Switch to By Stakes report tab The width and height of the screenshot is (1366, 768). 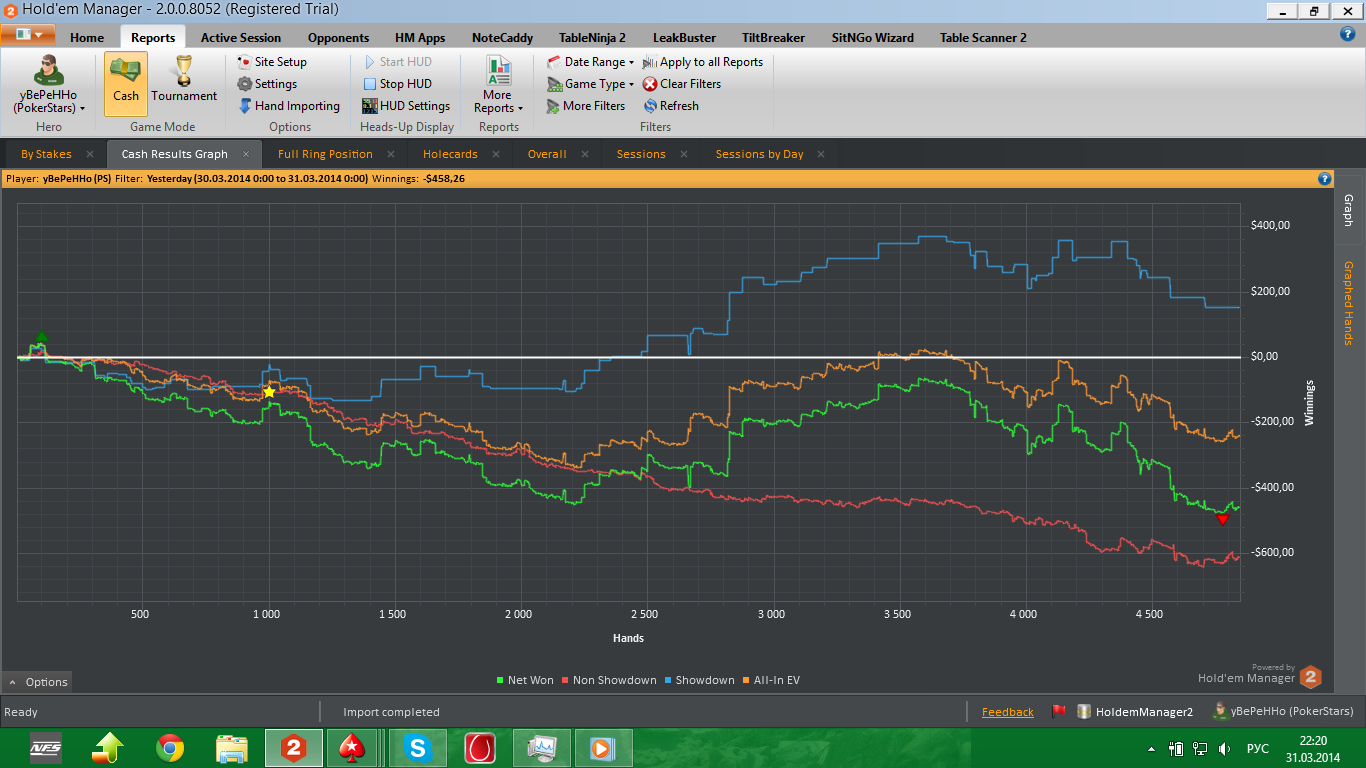(46, 154)
